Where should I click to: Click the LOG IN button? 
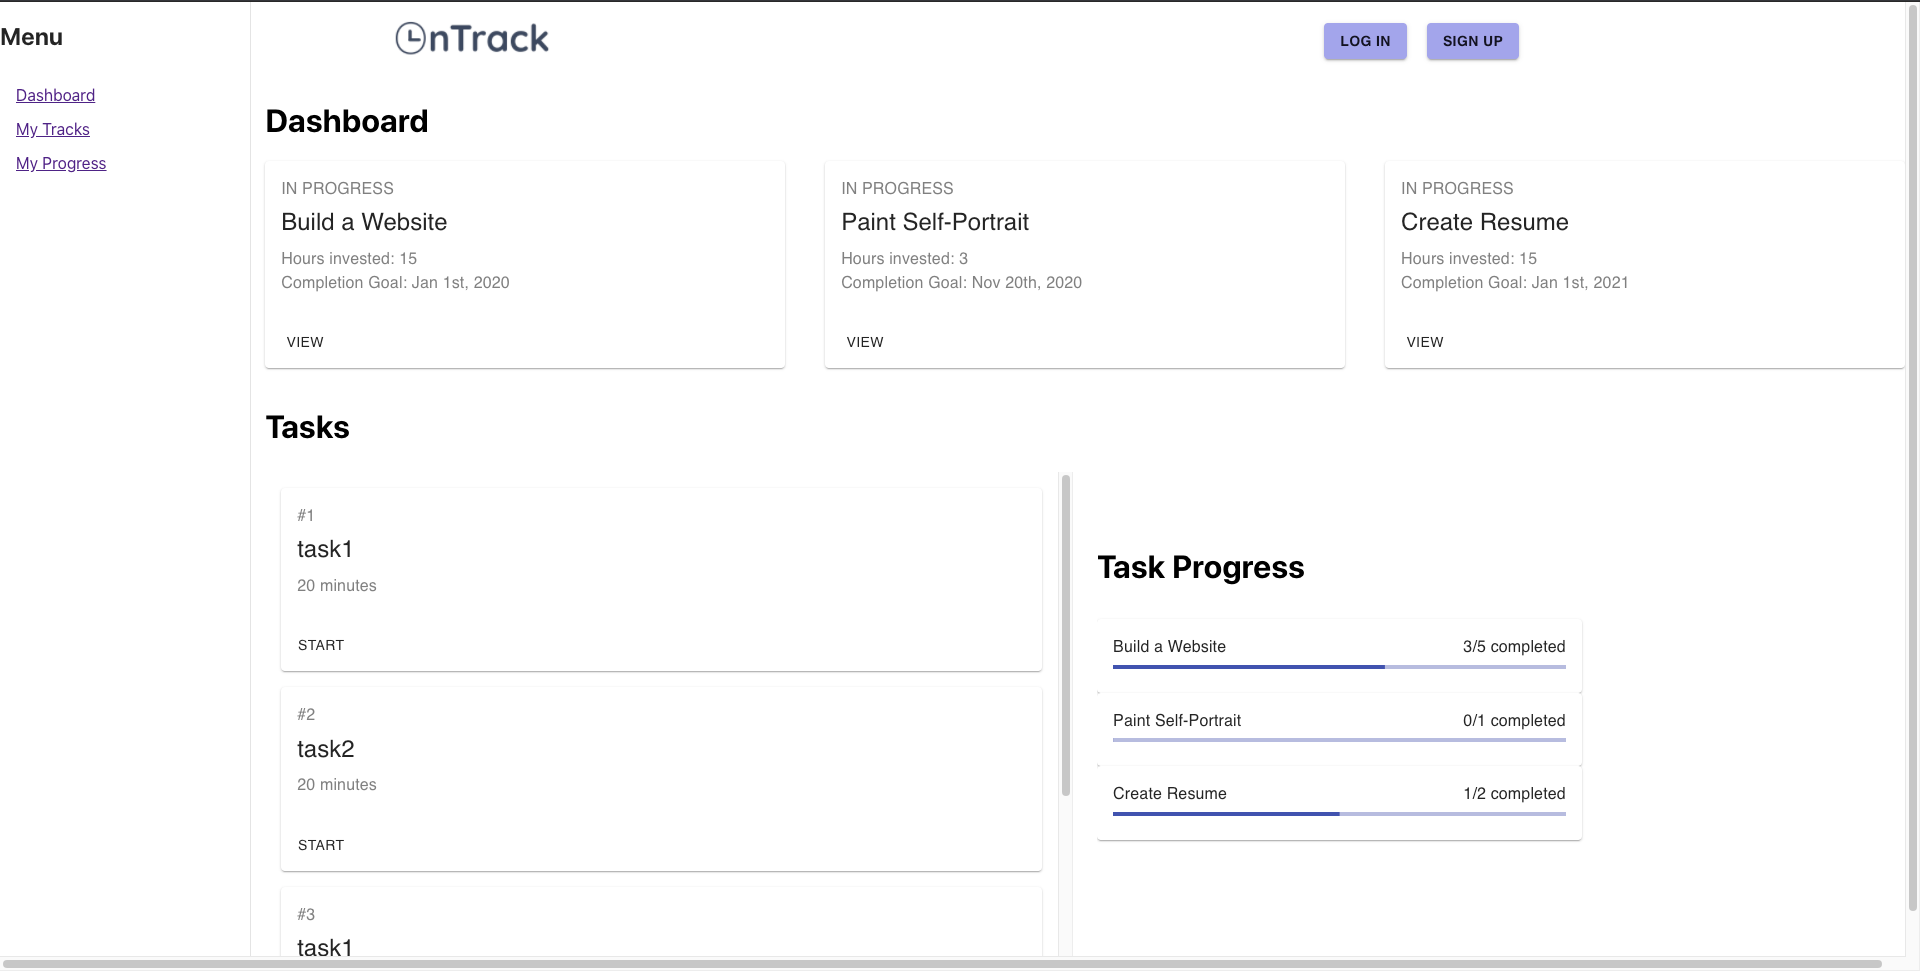point(1365,41)
